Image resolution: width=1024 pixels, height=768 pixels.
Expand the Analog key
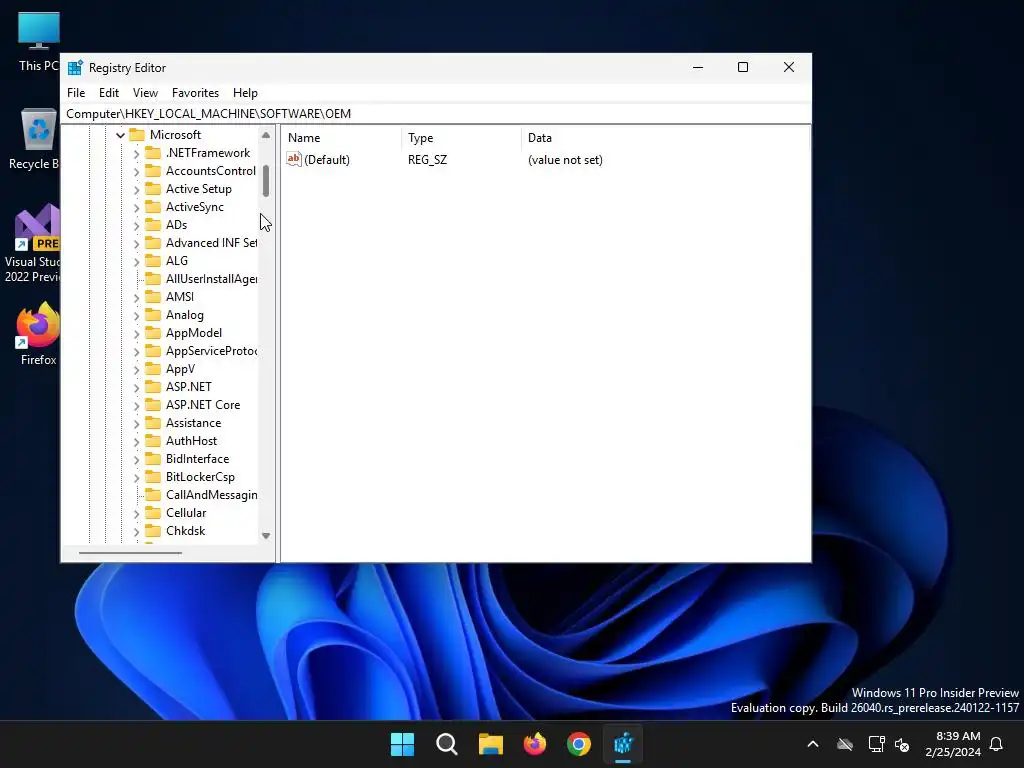coord(136,315)
